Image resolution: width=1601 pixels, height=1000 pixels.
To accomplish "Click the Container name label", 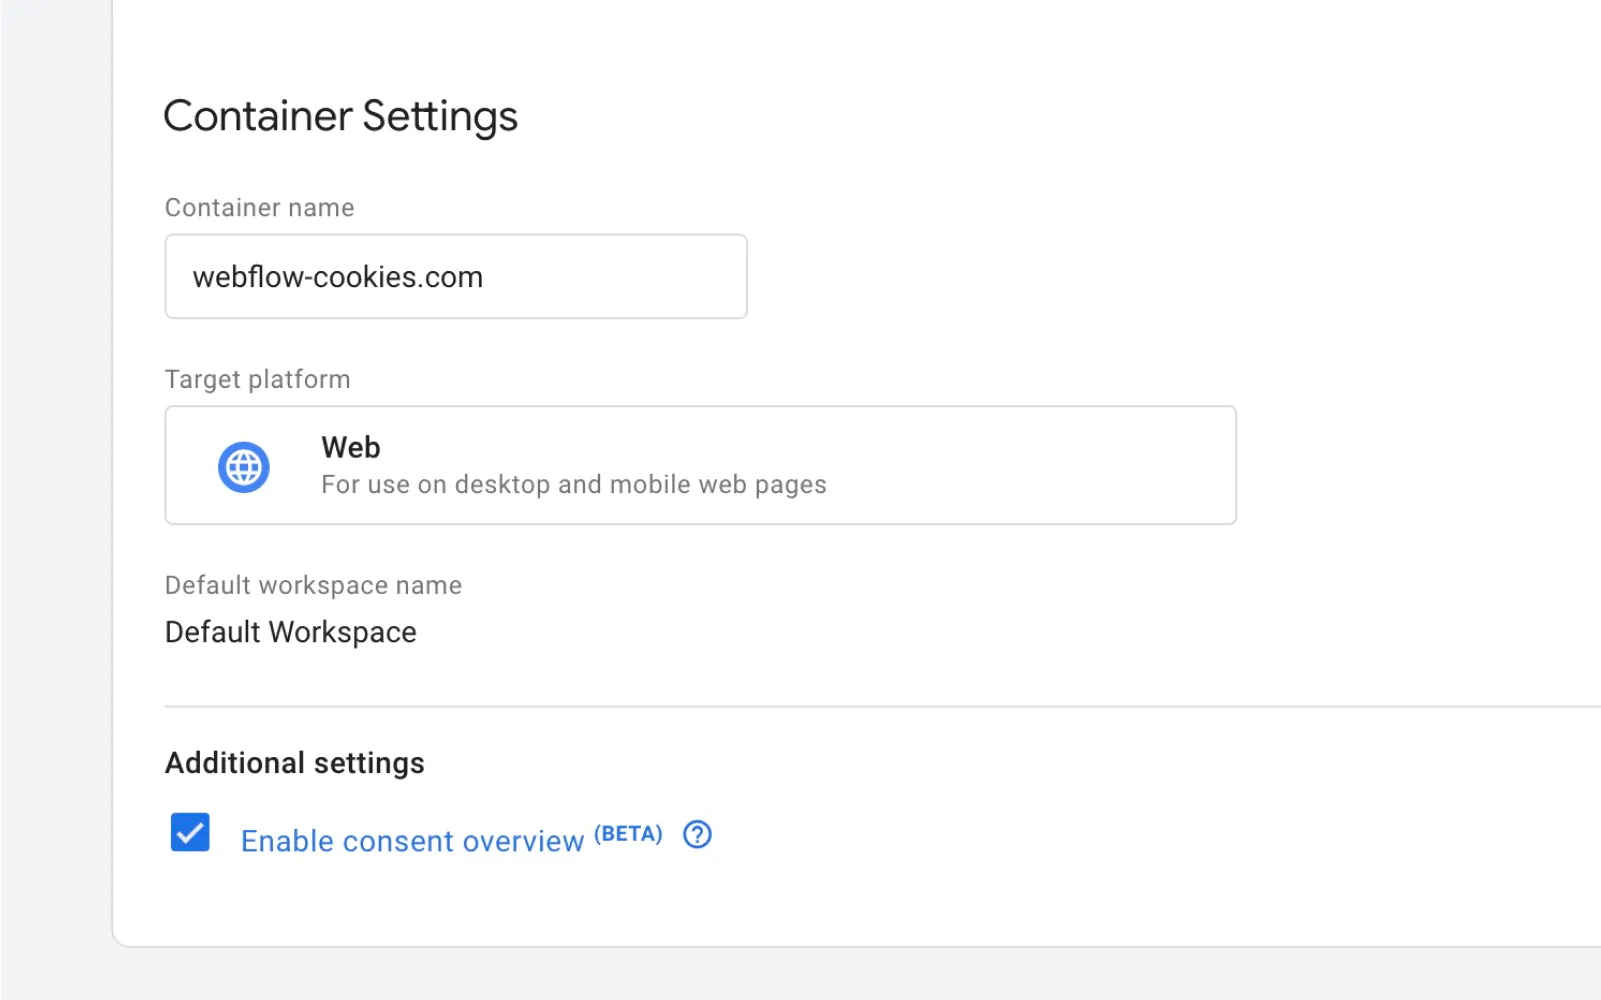I will click(x=260, y=207).
